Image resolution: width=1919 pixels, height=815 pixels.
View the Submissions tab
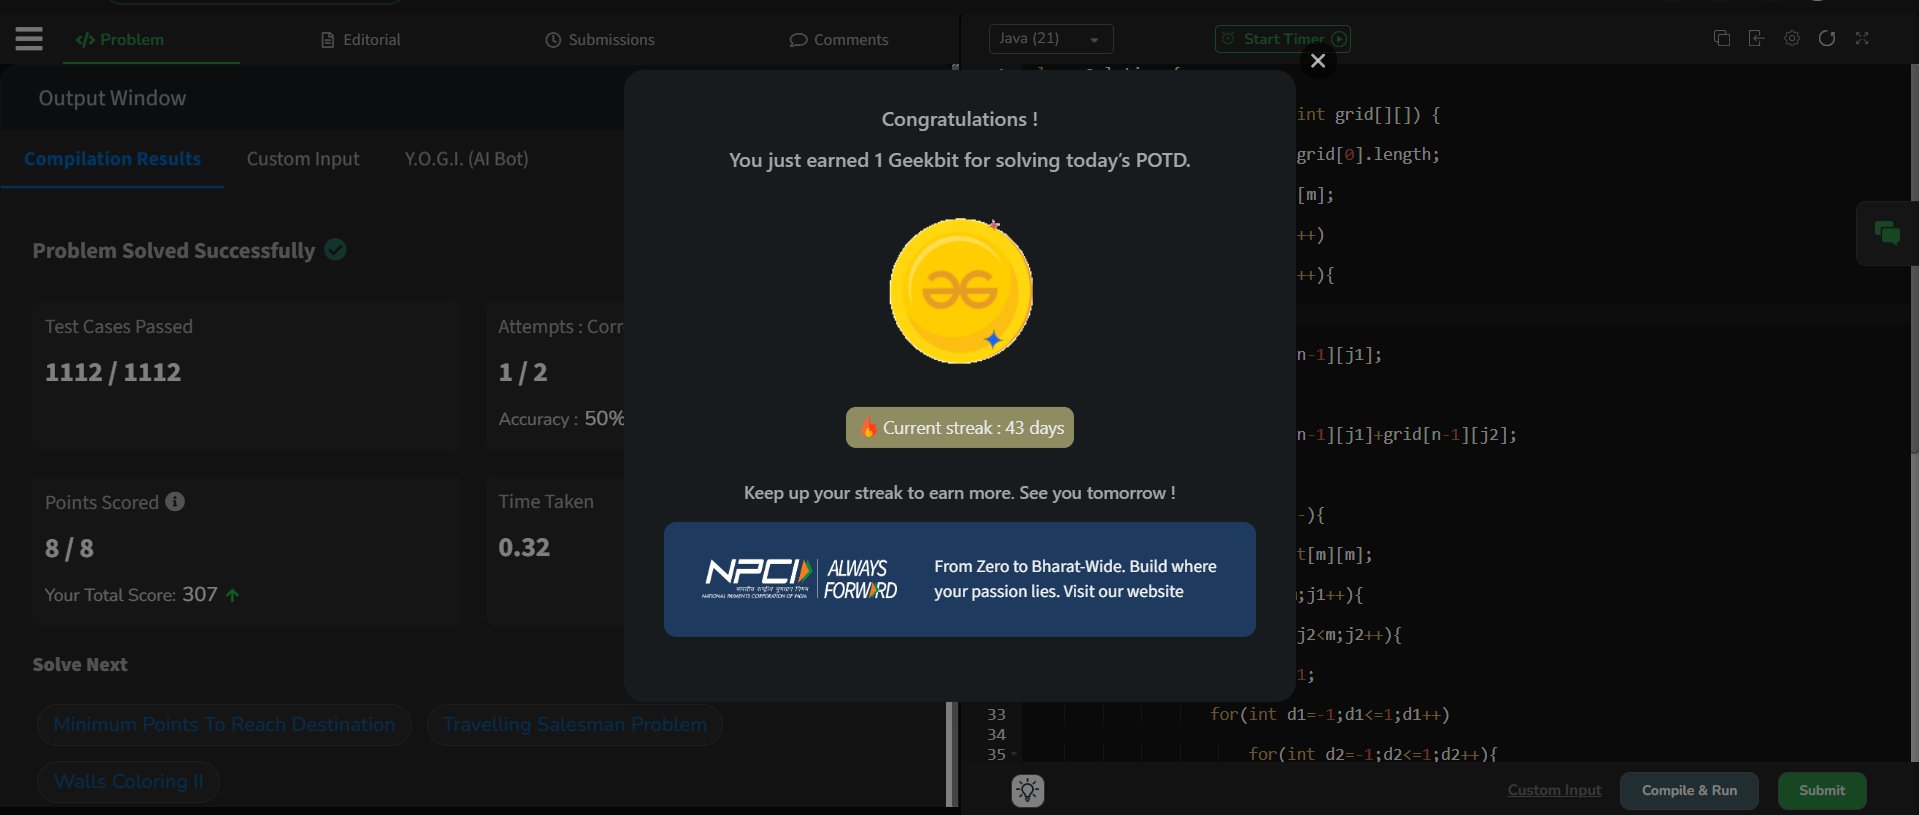point(600,40)
